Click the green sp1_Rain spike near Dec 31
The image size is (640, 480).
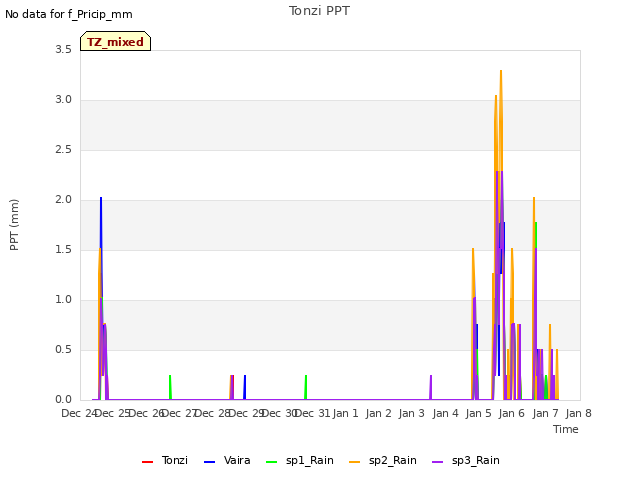(306, 387)
